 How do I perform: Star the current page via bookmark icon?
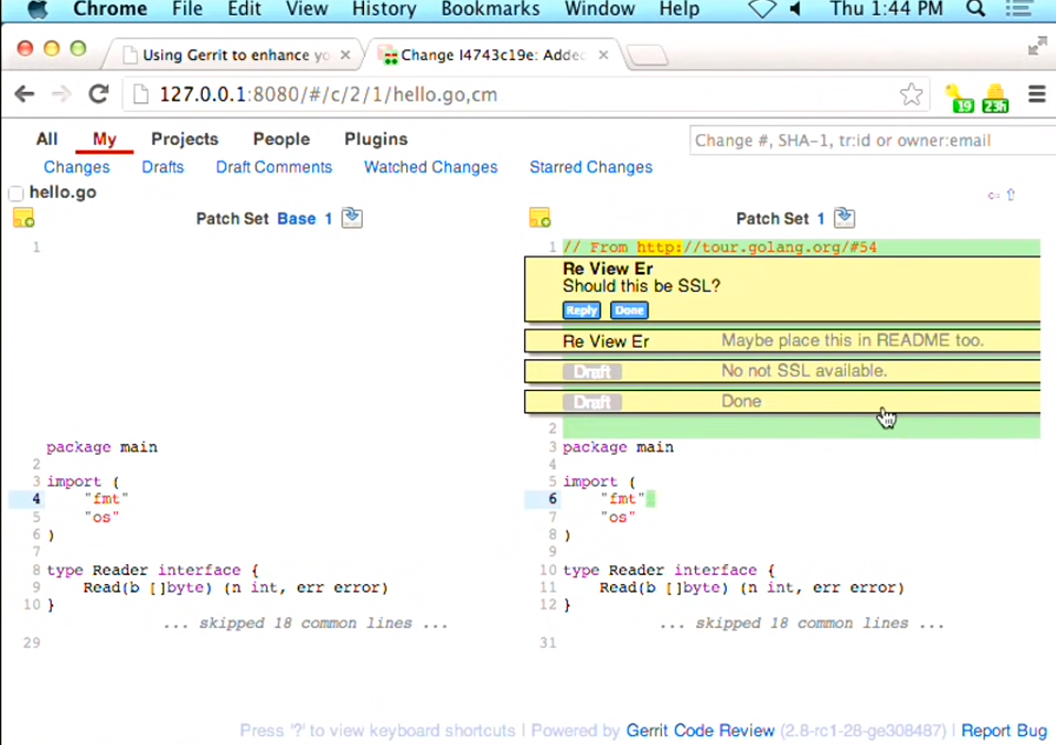coord(911,94)
